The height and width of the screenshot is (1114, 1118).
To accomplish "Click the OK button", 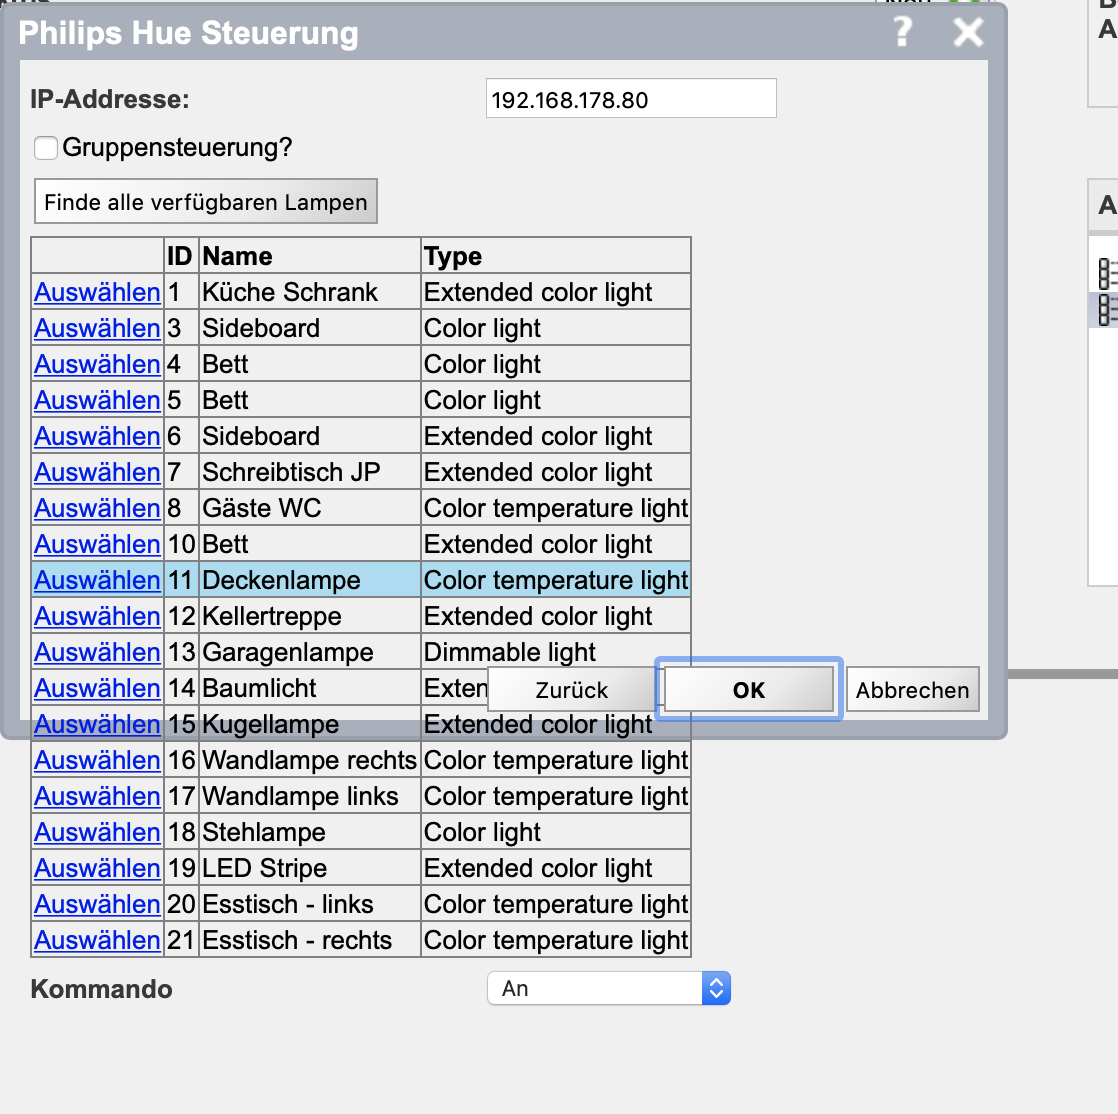I will (x=748, y=690).
